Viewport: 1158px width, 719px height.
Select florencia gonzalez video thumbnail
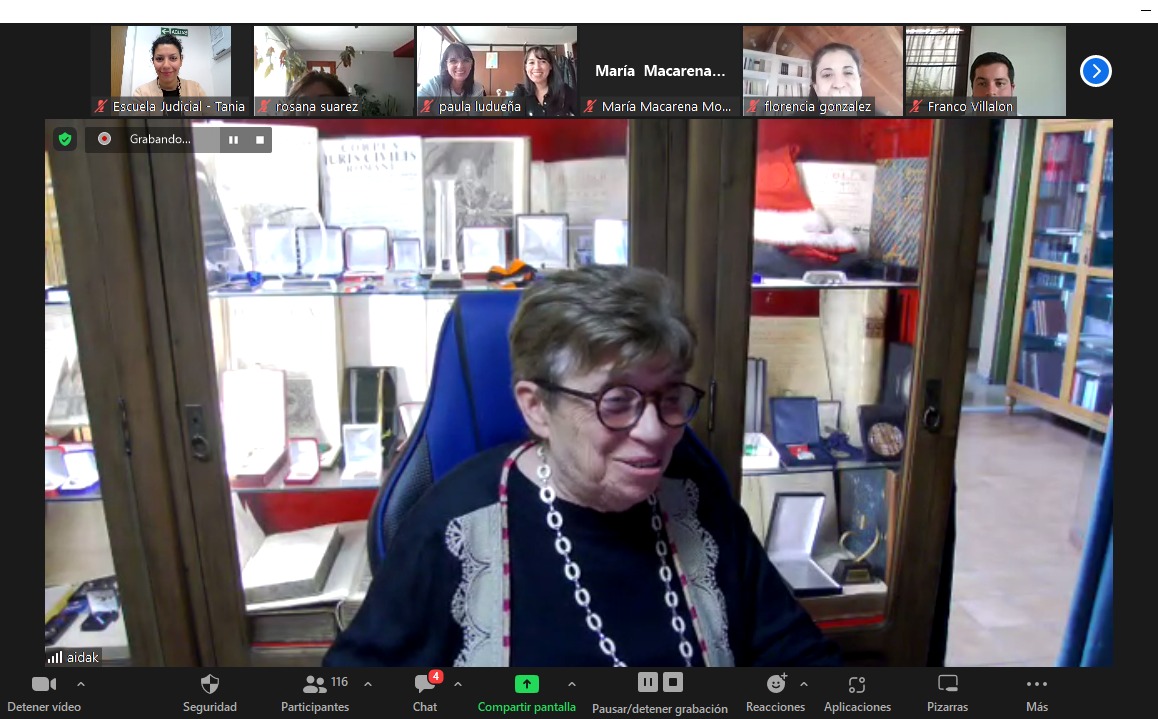[823, 71]
